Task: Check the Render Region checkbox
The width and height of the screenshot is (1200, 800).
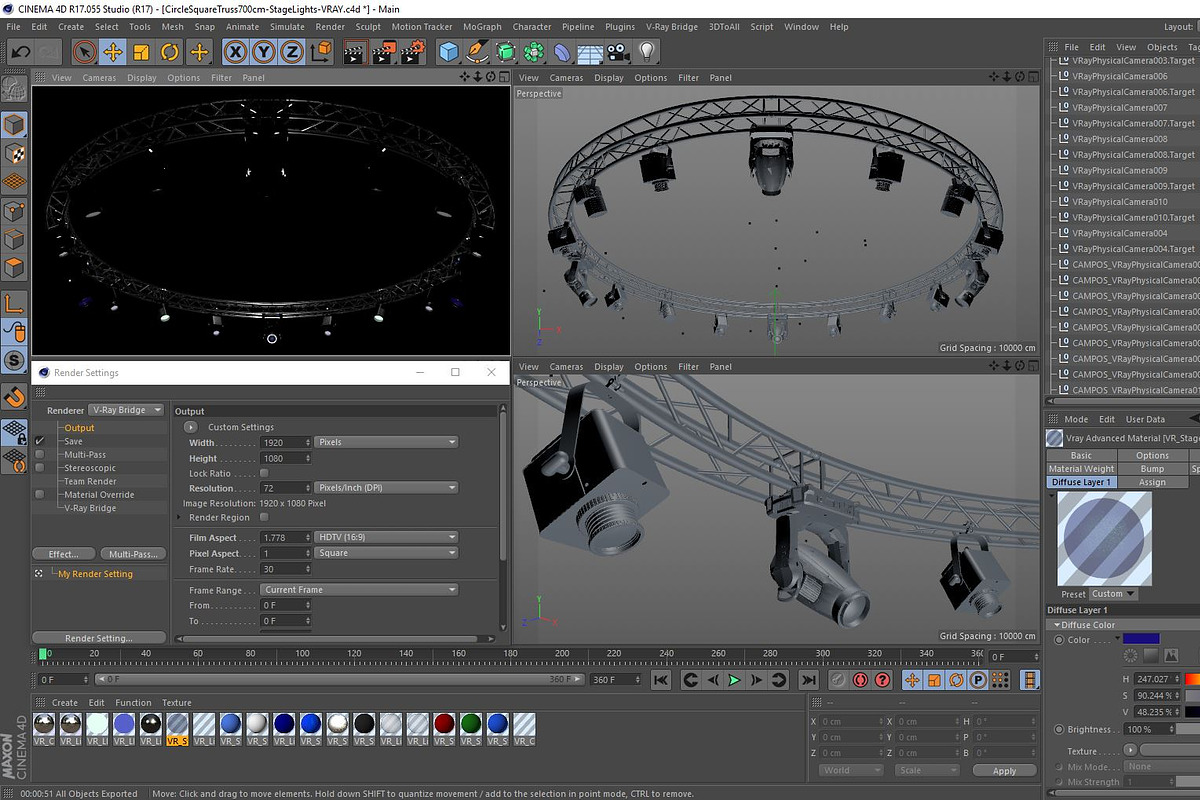Action: 264,517
